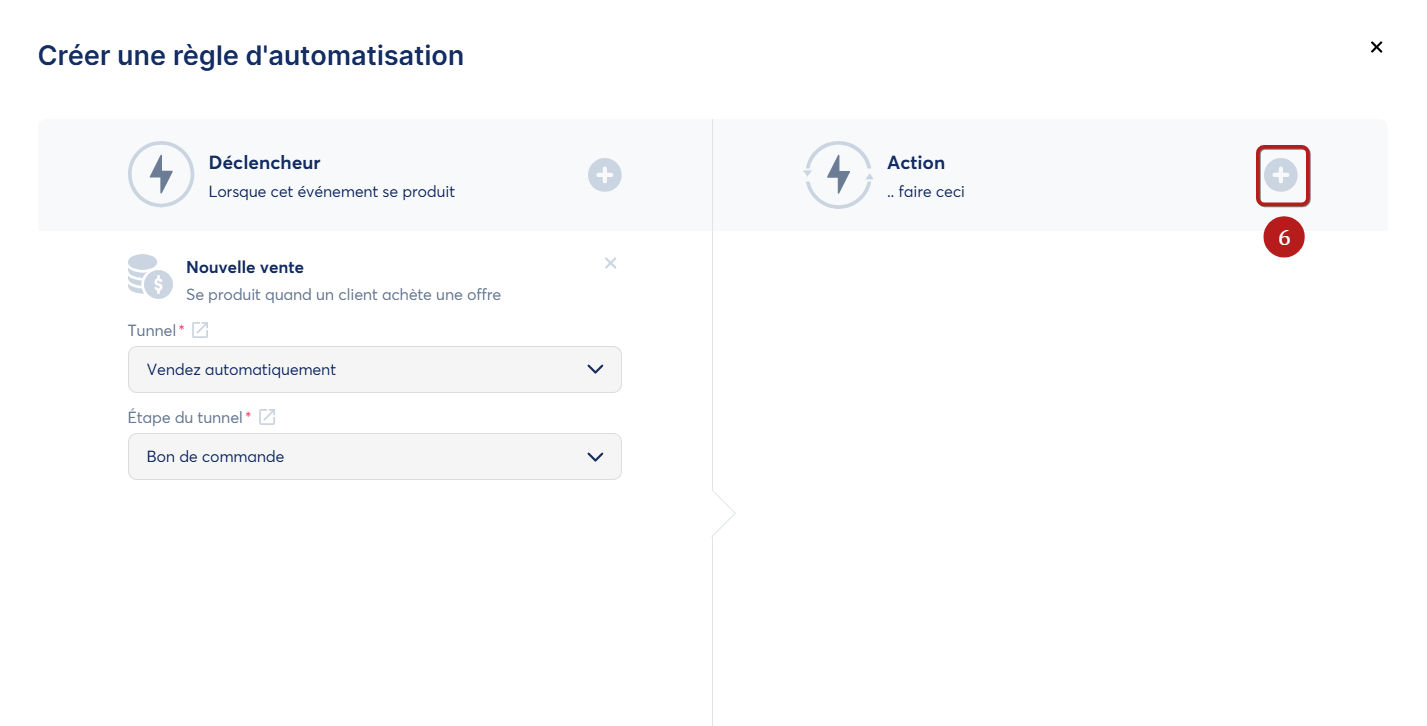Click the Action heading
The width and height of the screenshot is (1427, 726).
click(915, 162)
